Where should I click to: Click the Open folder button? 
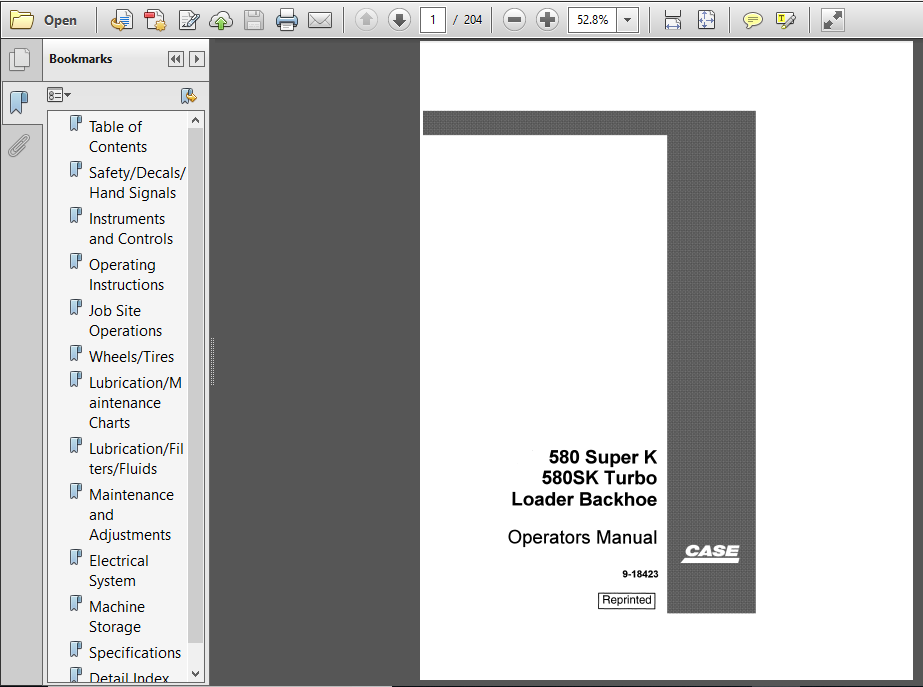pos(44,20)
